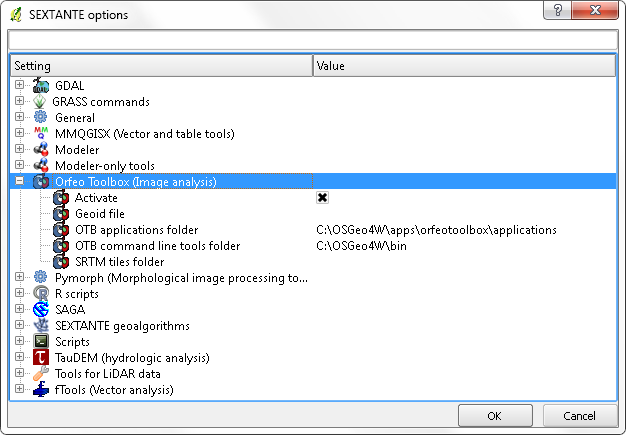Click the GRASS commands icon
This screenshot has height=435, width=626.
coord(40,102)
